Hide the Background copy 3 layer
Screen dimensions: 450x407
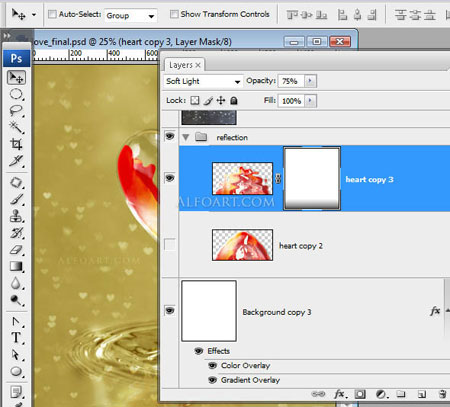tap(170, 311)
